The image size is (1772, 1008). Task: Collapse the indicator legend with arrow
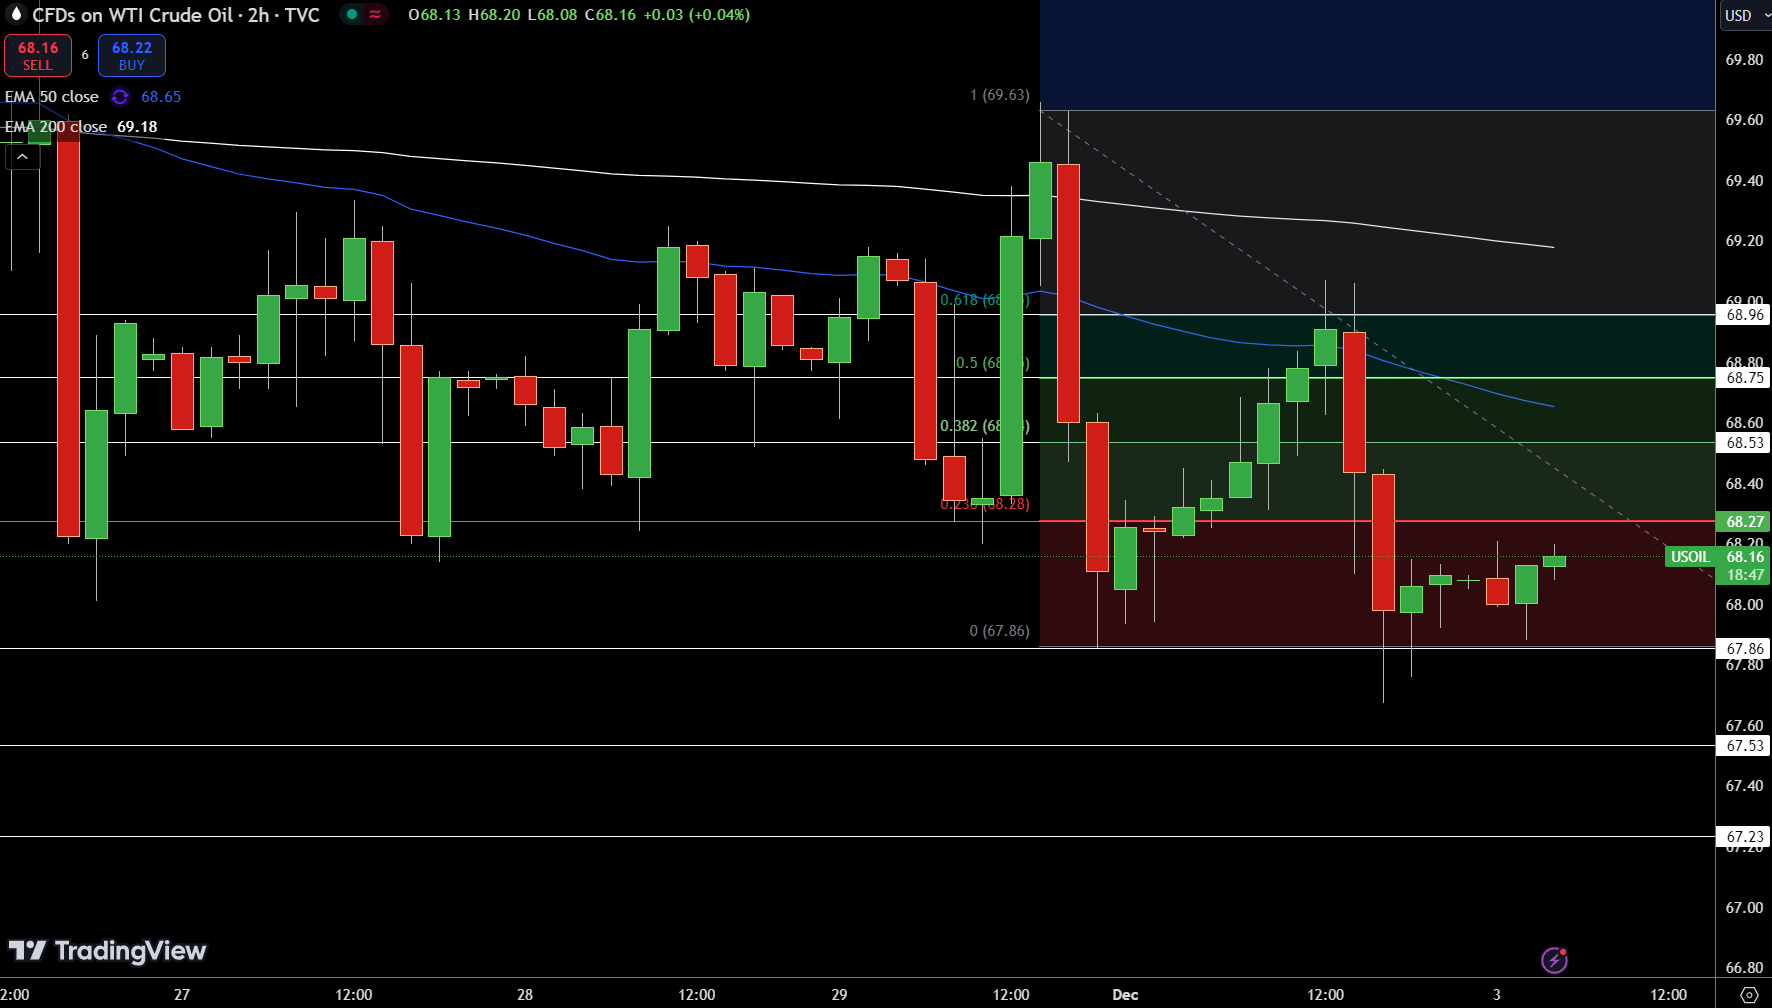(x=22, y=157)
